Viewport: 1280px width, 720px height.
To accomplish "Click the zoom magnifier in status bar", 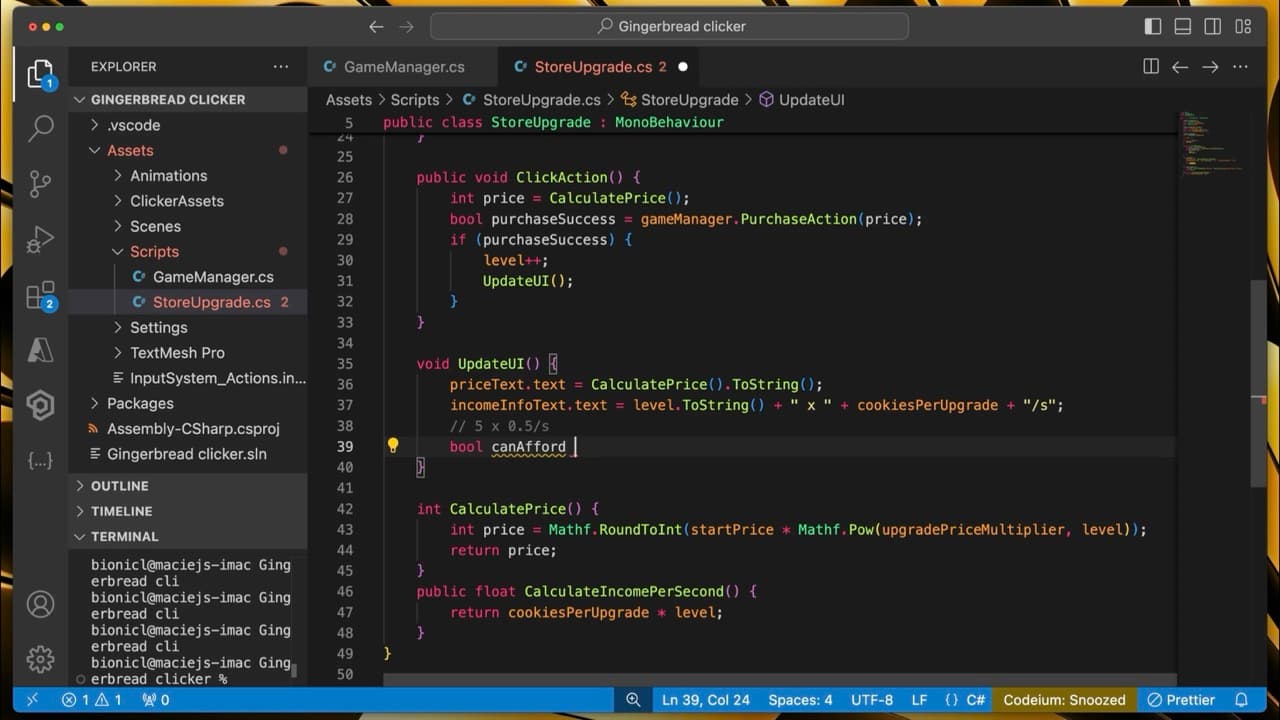I will [633, 700].
